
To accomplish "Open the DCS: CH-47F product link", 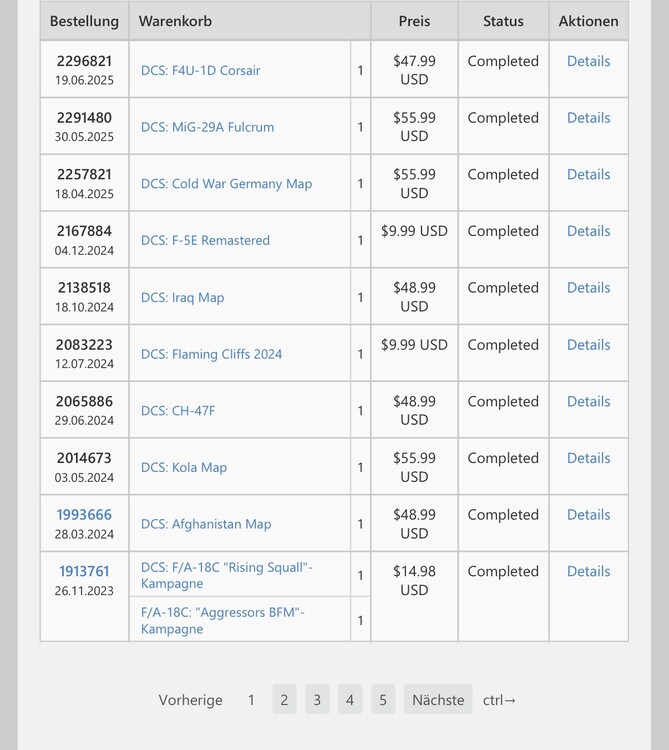I will pyautogui.click(x=177, y=410).
